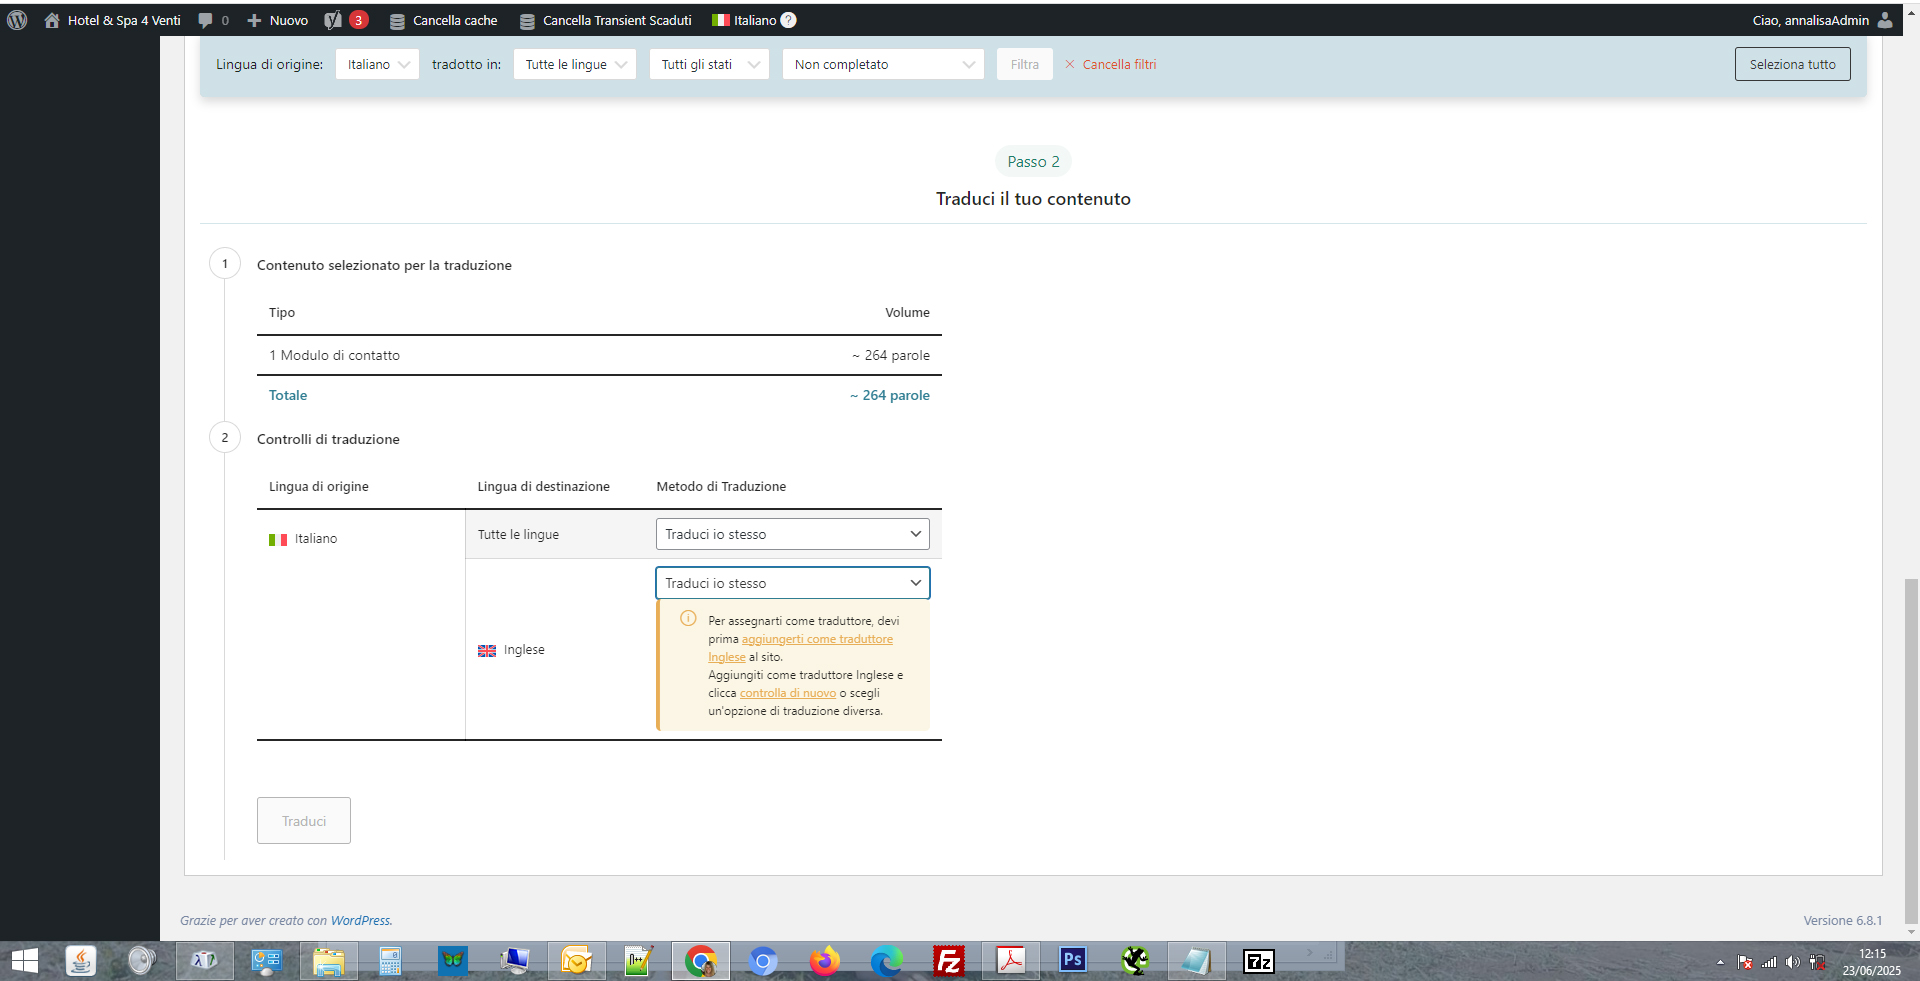Open the Java app in taskbar
This screenshot has height=981, width=1920.
point(81,961)
